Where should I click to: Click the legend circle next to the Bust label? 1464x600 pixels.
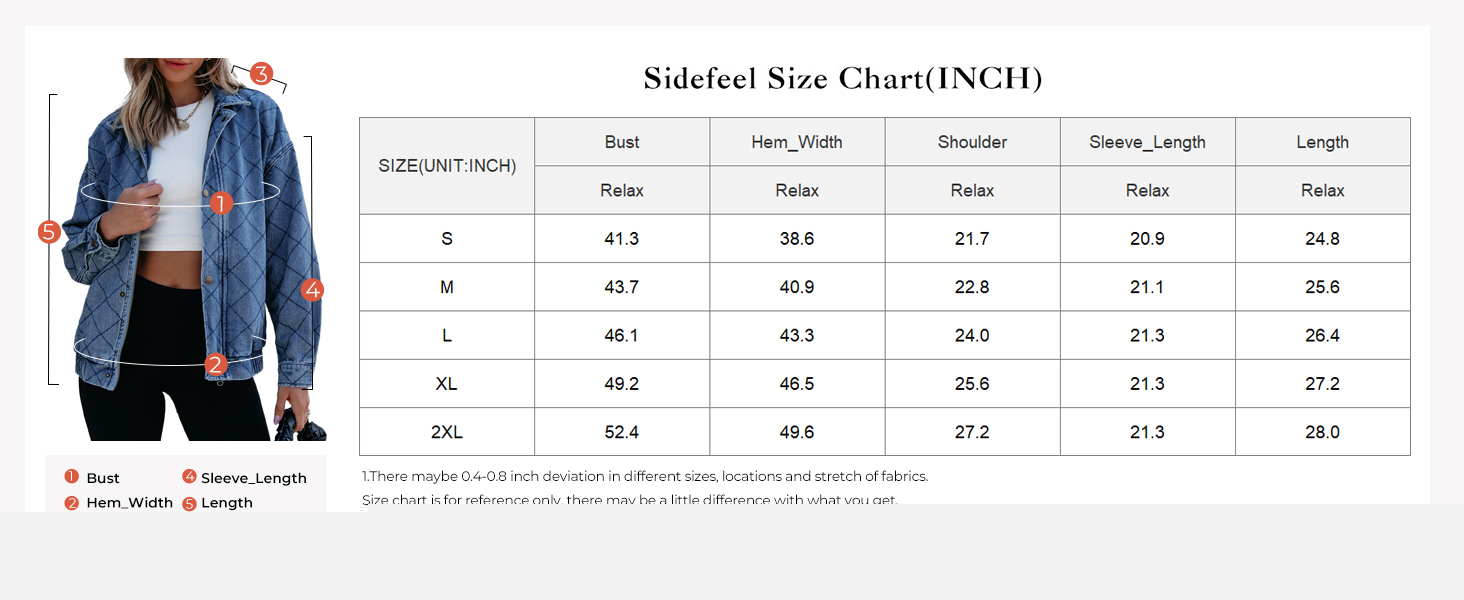point(72,477)
